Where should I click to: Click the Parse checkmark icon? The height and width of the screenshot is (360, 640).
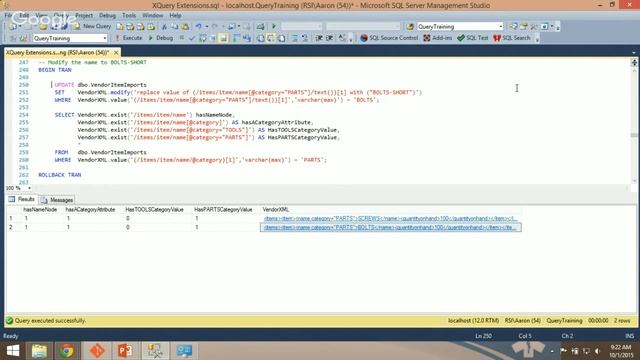[x=192, y=38]
